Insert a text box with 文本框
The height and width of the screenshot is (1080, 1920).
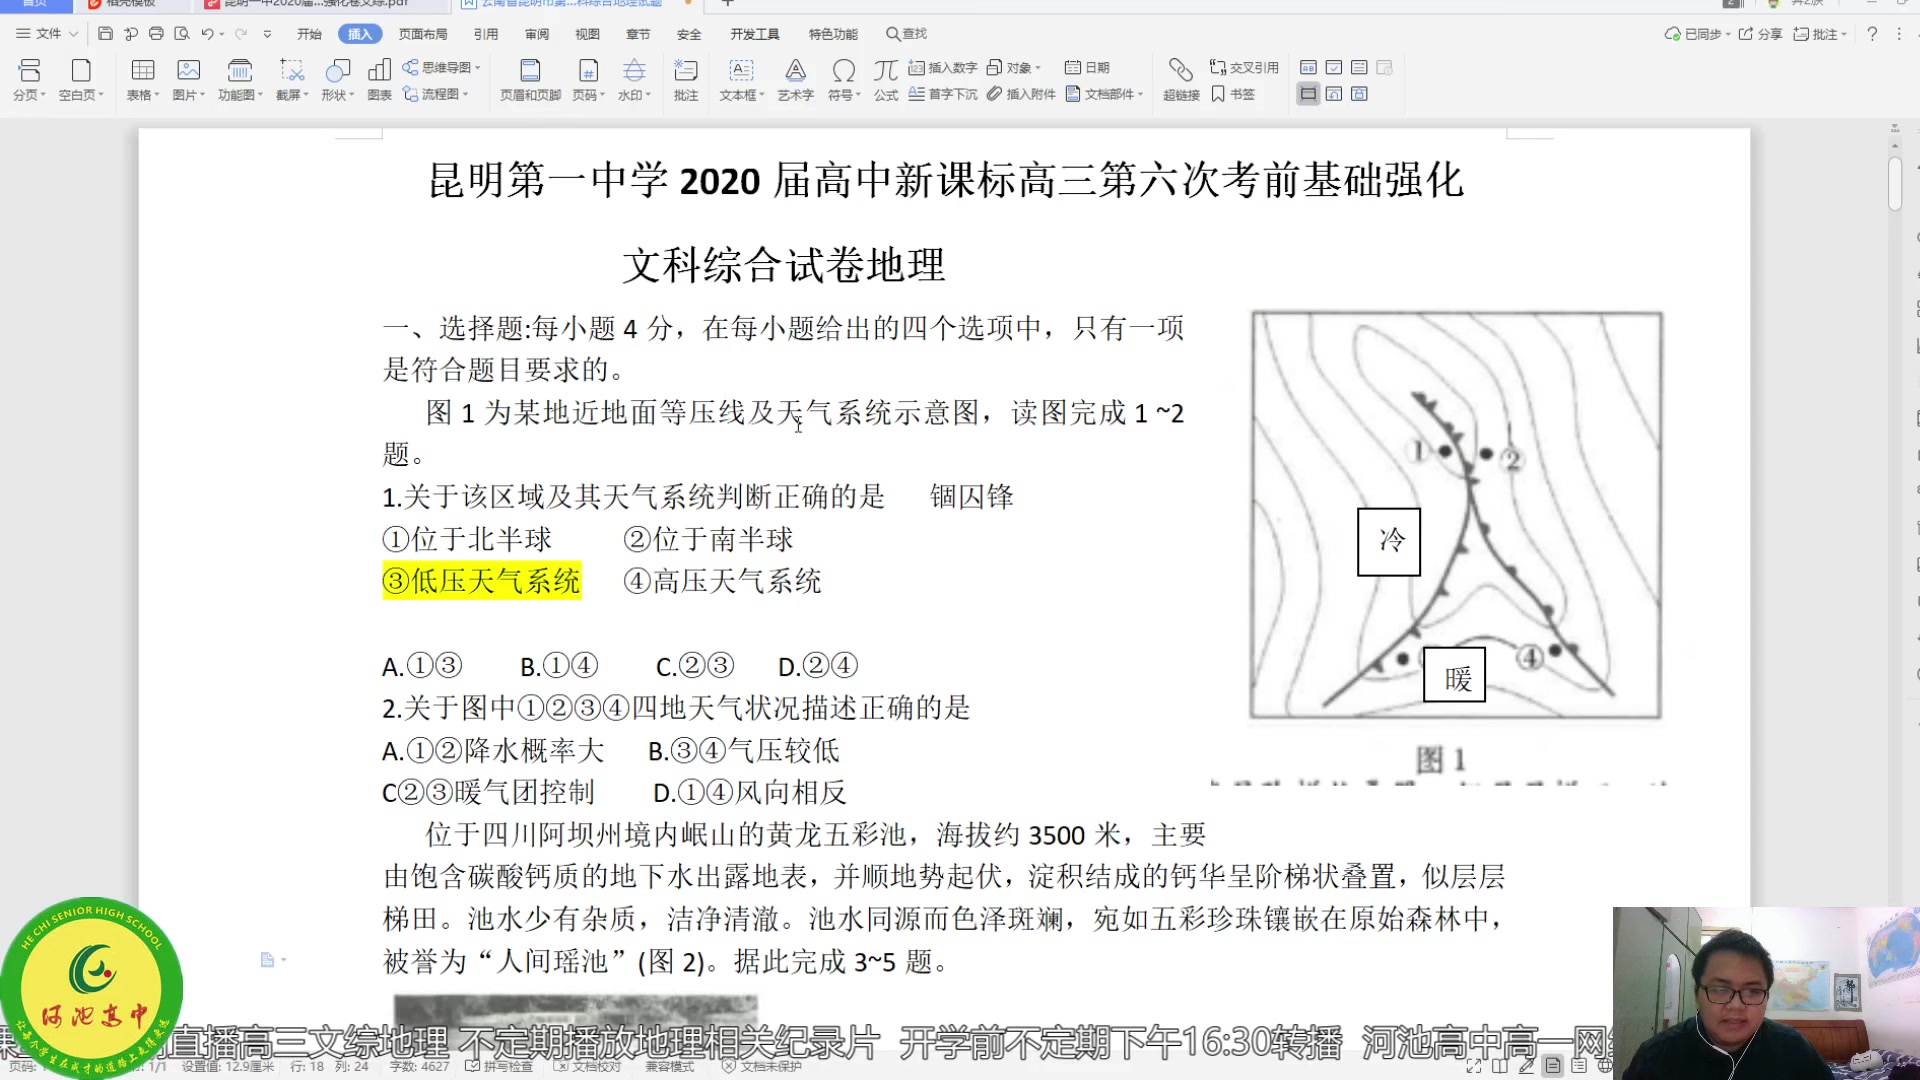742,80
